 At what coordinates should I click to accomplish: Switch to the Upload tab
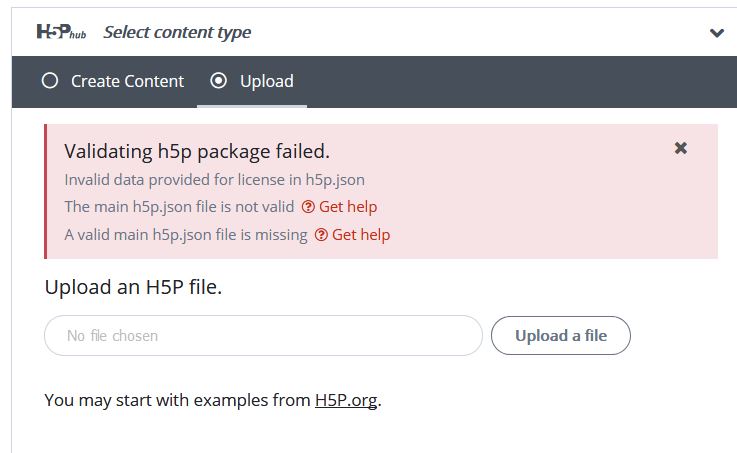[252, 81]
